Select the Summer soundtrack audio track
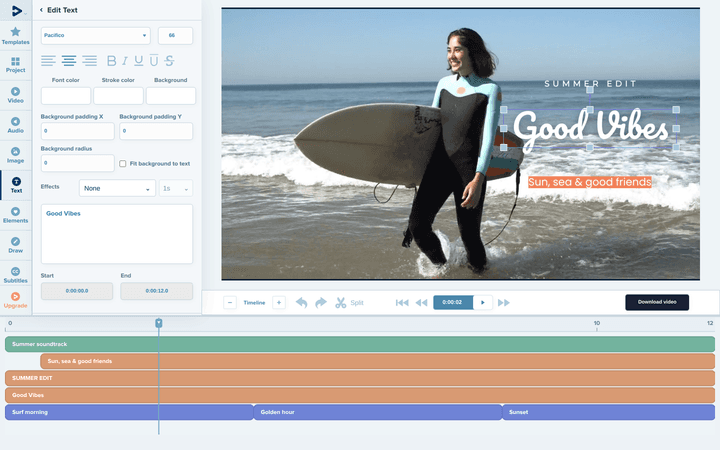Viewport: 720px width, 450px height. click(x=360, y=344)
